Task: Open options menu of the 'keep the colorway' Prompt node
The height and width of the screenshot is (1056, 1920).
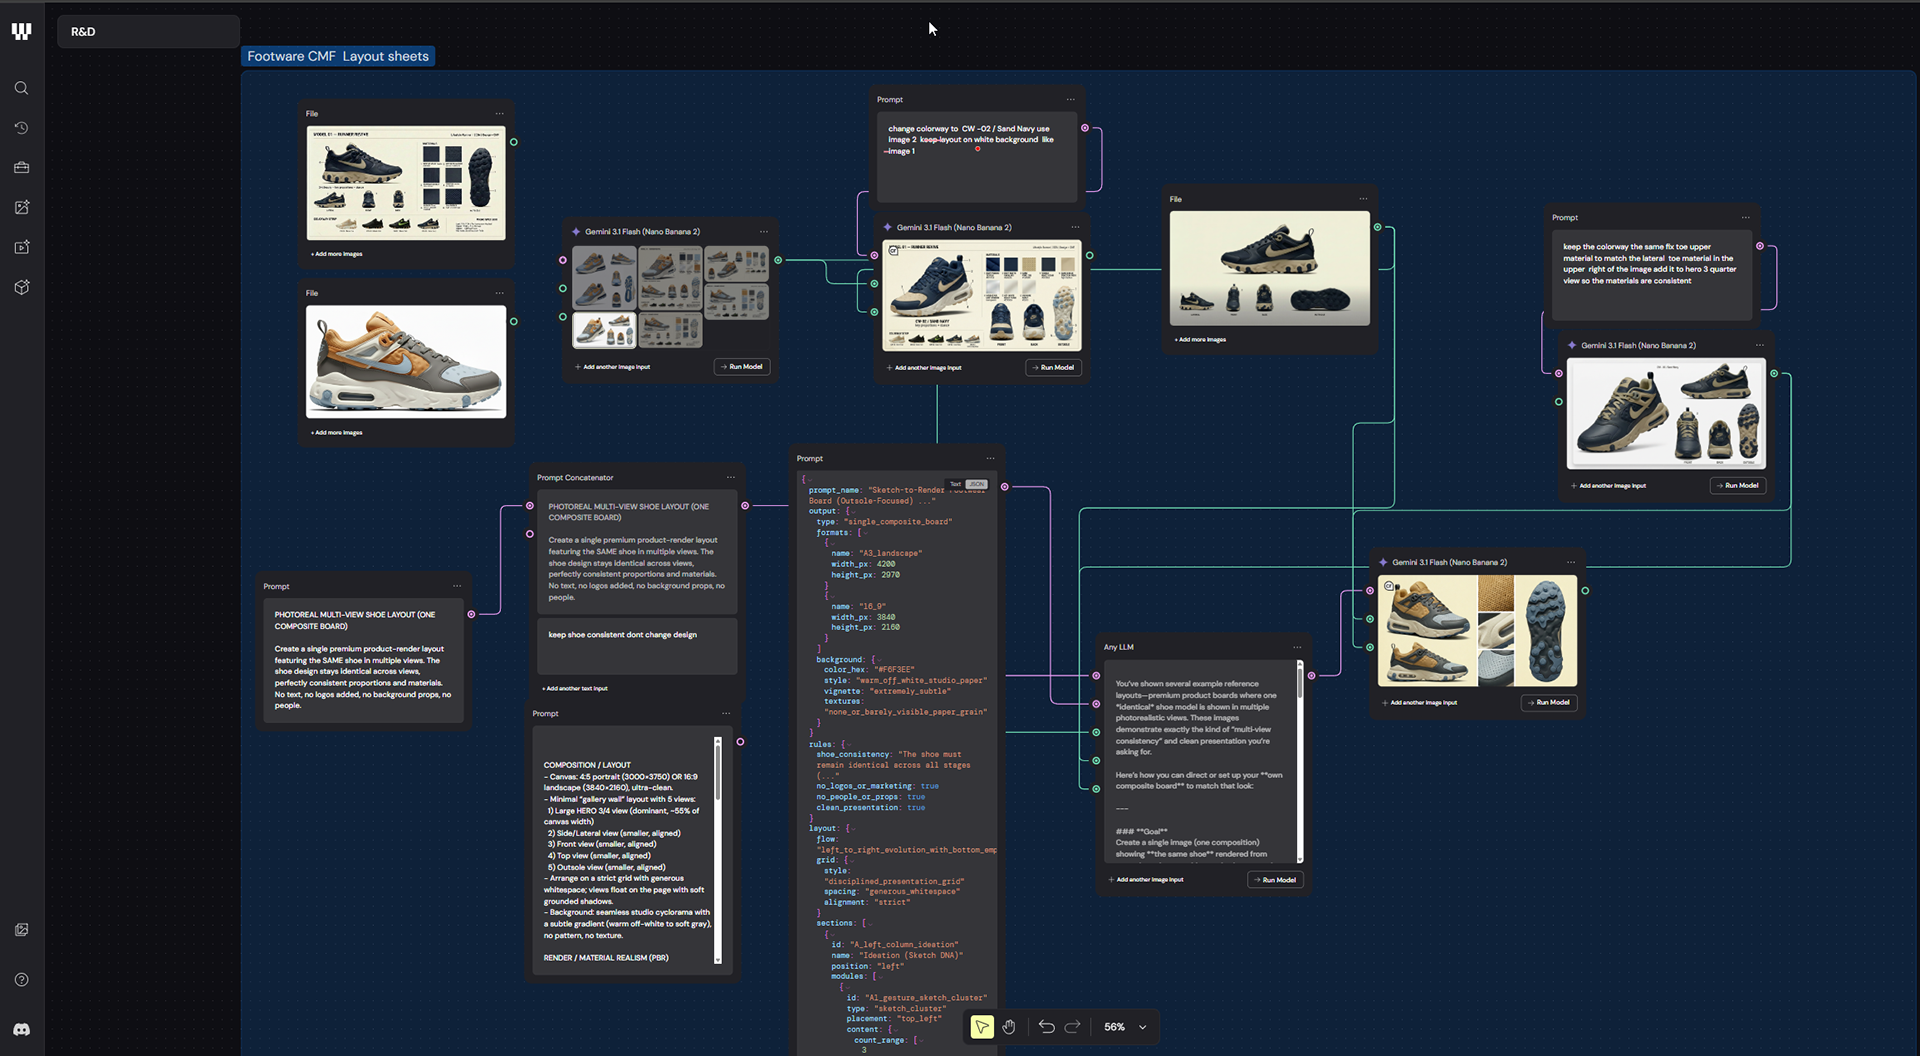Action: point(1745,217)
